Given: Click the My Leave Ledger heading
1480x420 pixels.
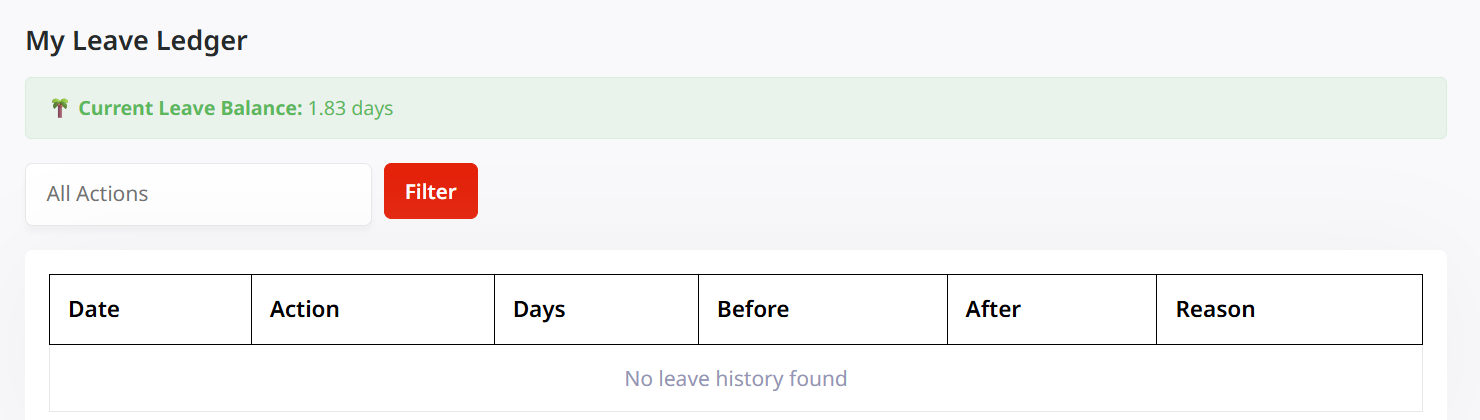Looking at the screenshot, I should pos(136,41).
